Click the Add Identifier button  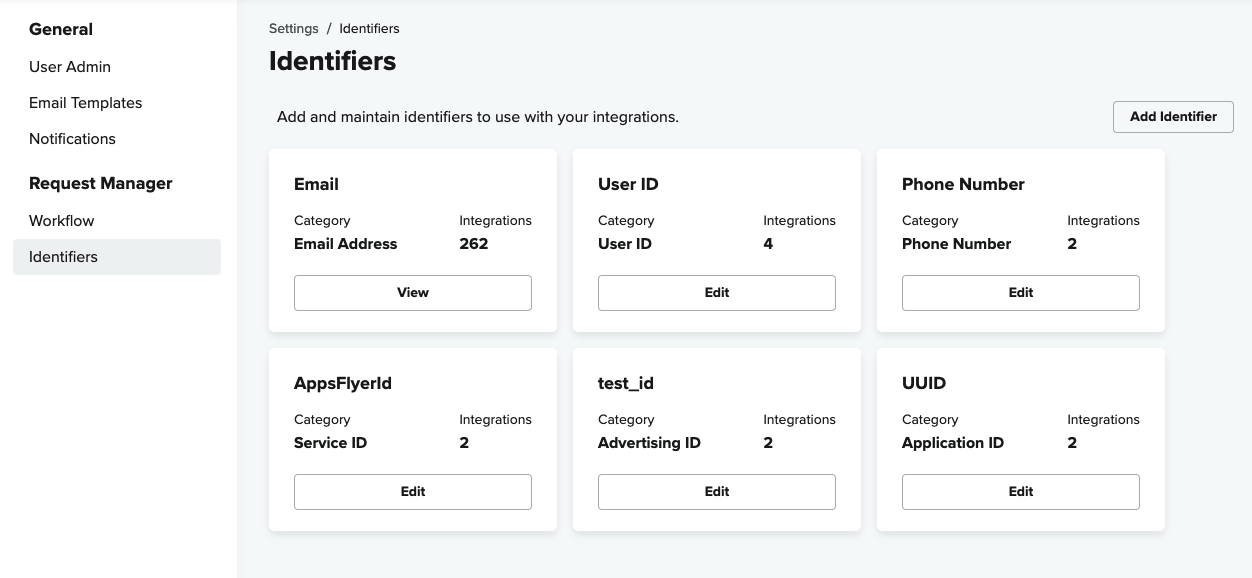[x=1173, y=117]
